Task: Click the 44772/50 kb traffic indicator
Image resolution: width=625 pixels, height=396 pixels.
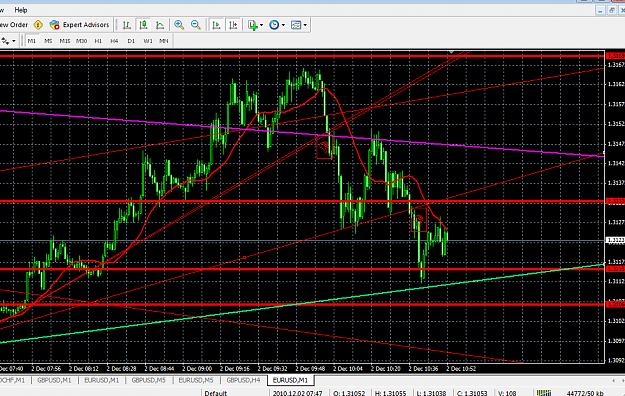Action: (585, 393)
